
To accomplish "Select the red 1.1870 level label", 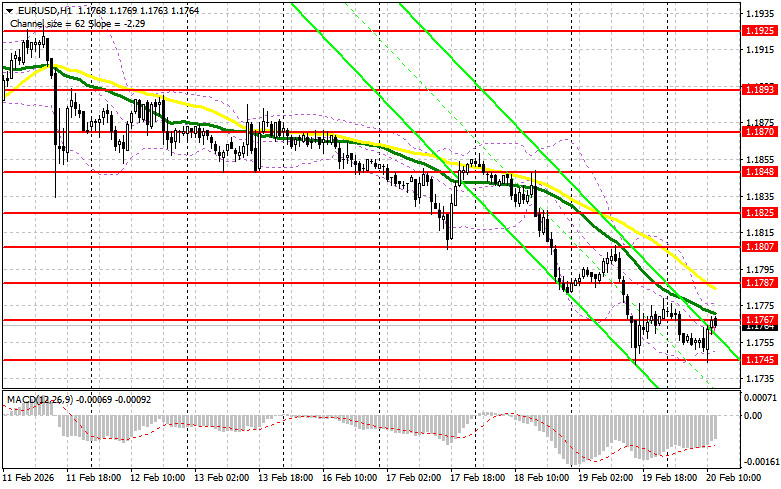I will [x=759, y=132].
